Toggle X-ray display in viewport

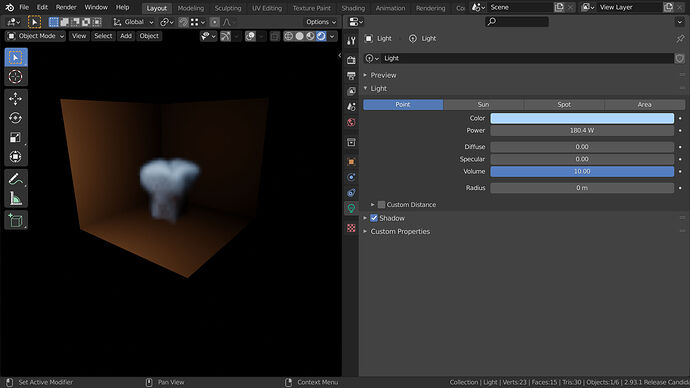pos(275,36)
